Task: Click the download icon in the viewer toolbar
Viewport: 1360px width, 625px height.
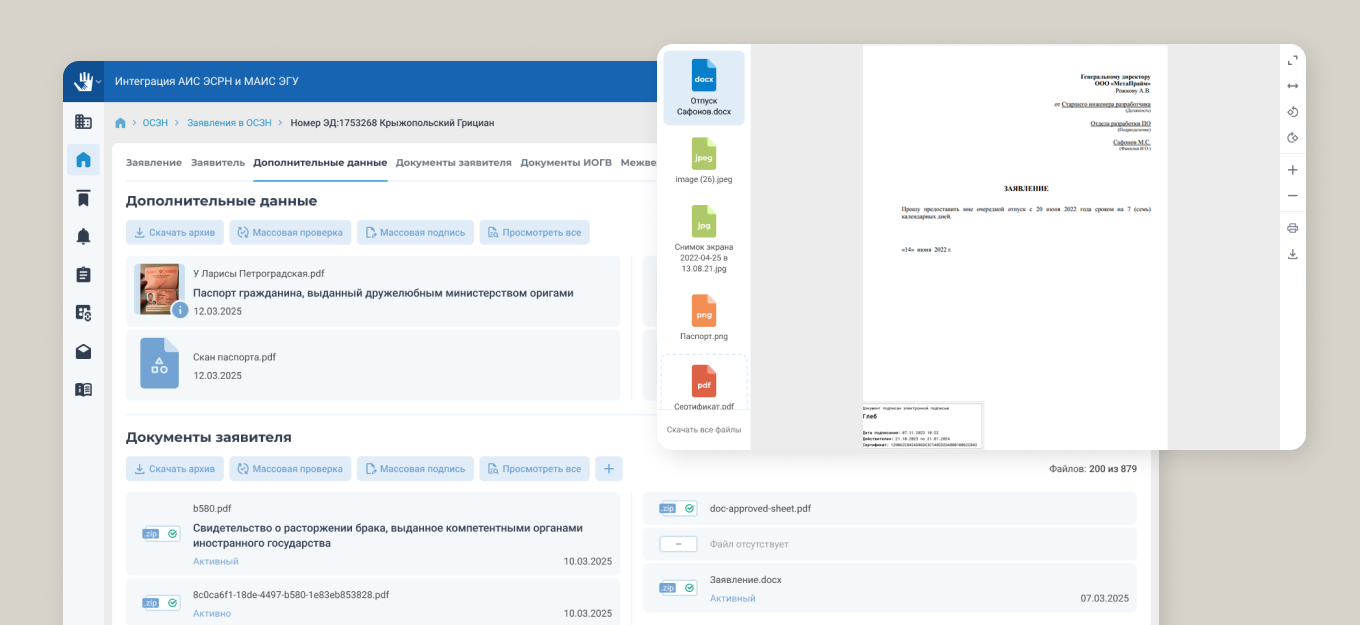Action: coord(1292,254)
